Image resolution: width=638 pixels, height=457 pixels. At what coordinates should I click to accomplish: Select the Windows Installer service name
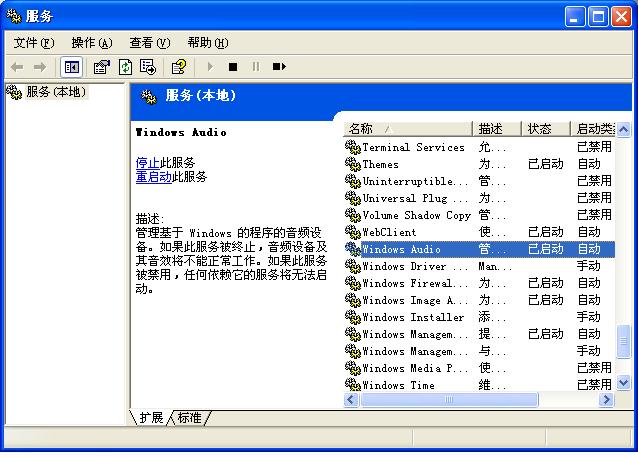tap(413, 317)
